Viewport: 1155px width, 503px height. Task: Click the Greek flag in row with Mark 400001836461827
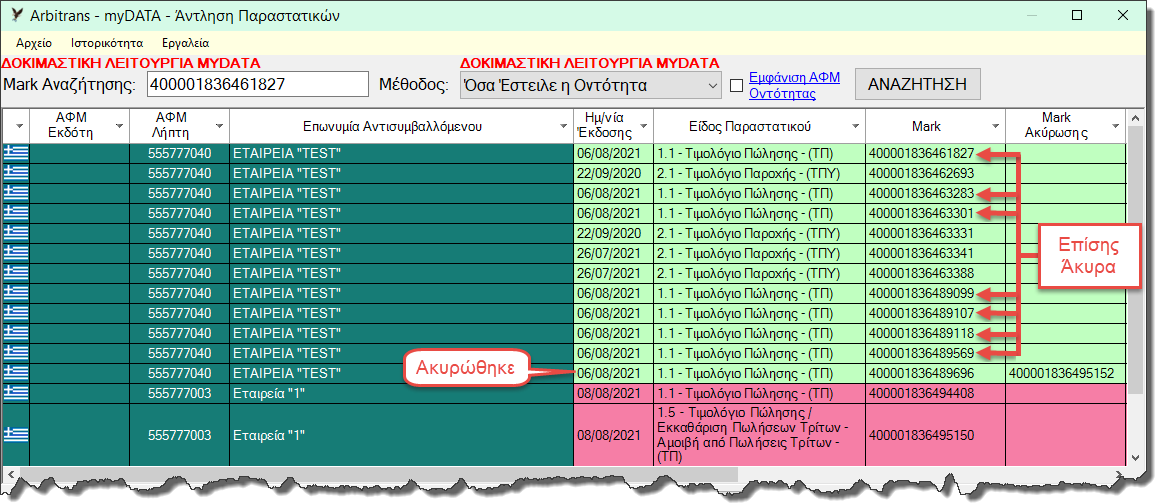(15, 153)
